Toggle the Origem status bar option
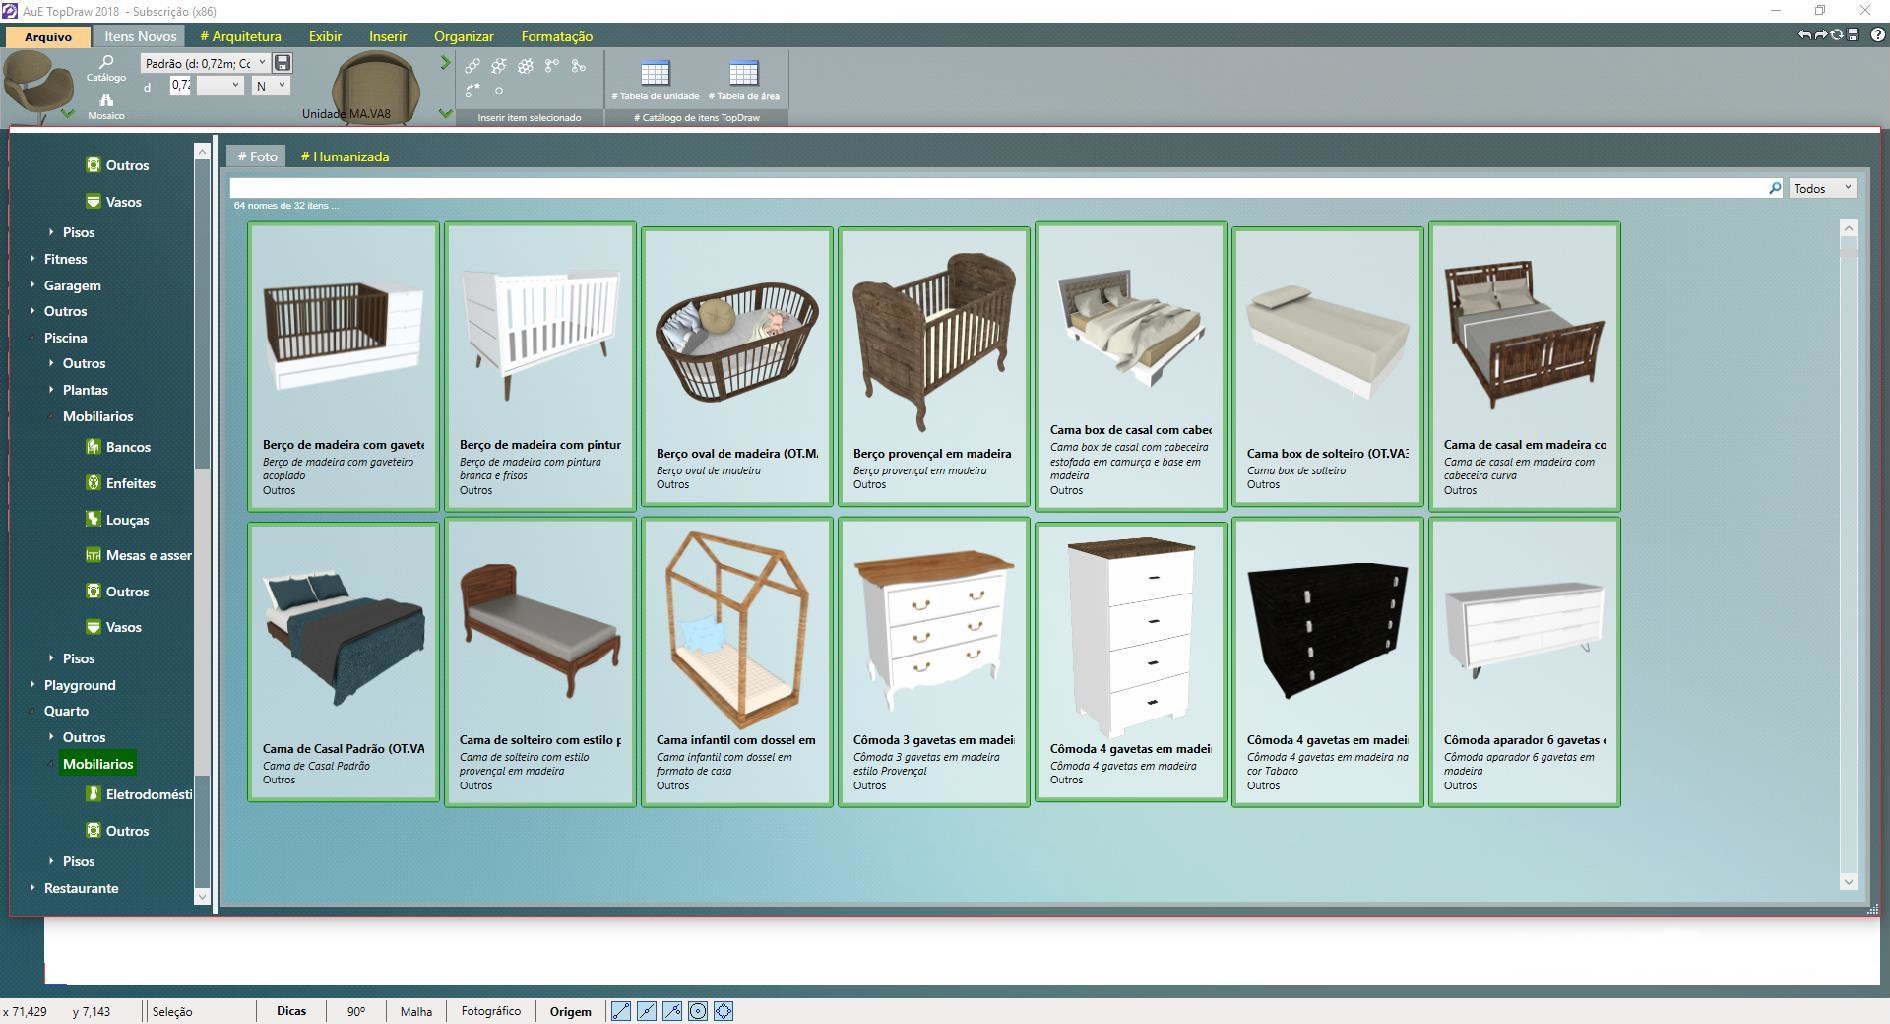The width and height of the screenshot is (1890, 1024). coord(570,1011)
